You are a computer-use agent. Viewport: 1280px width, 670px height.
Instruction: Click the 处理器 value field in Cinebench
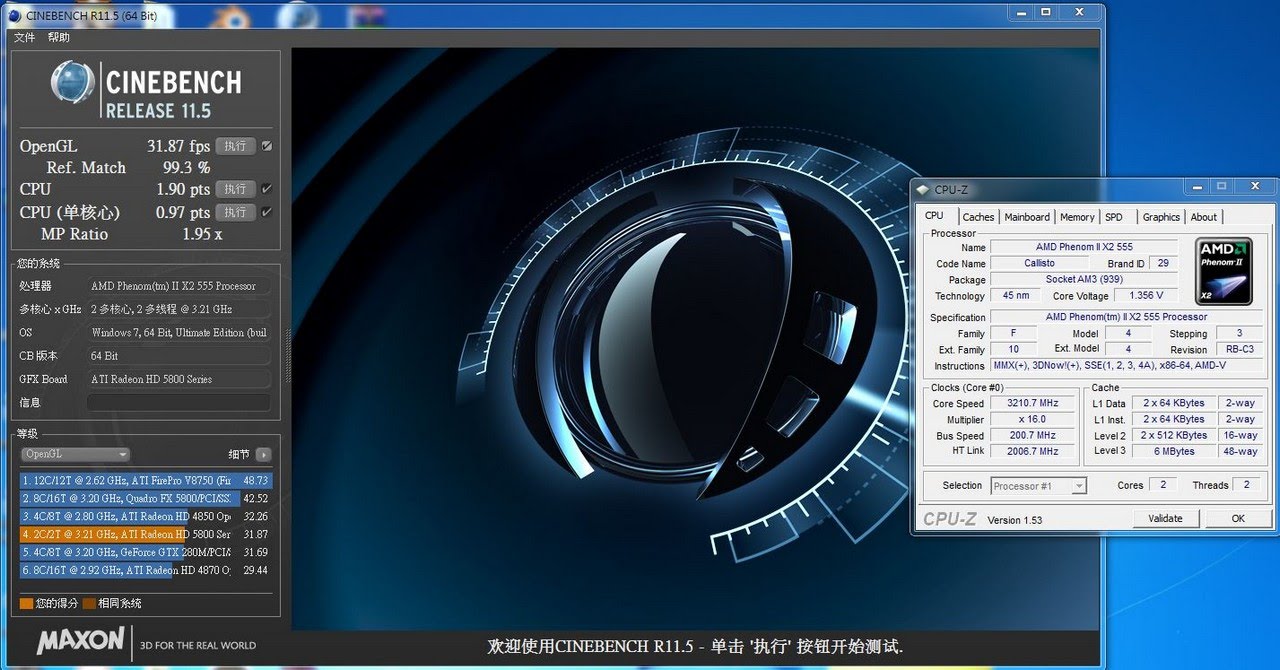(x=178, y=286)
